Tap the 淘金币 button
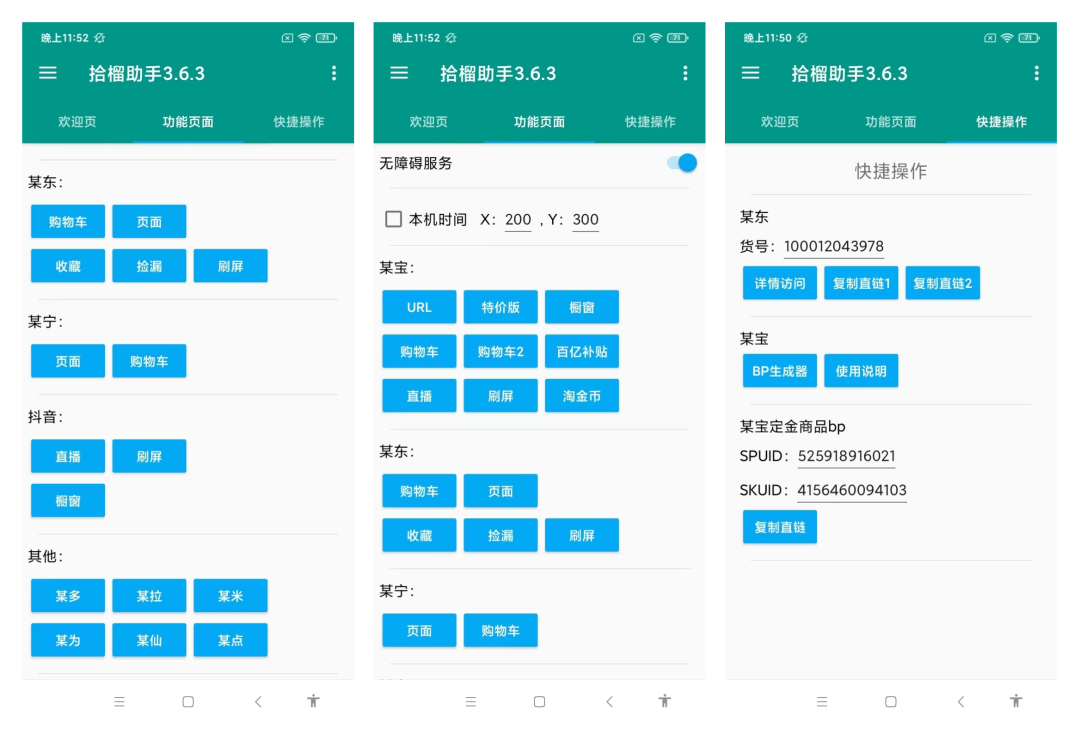 [x=581, y=395]
